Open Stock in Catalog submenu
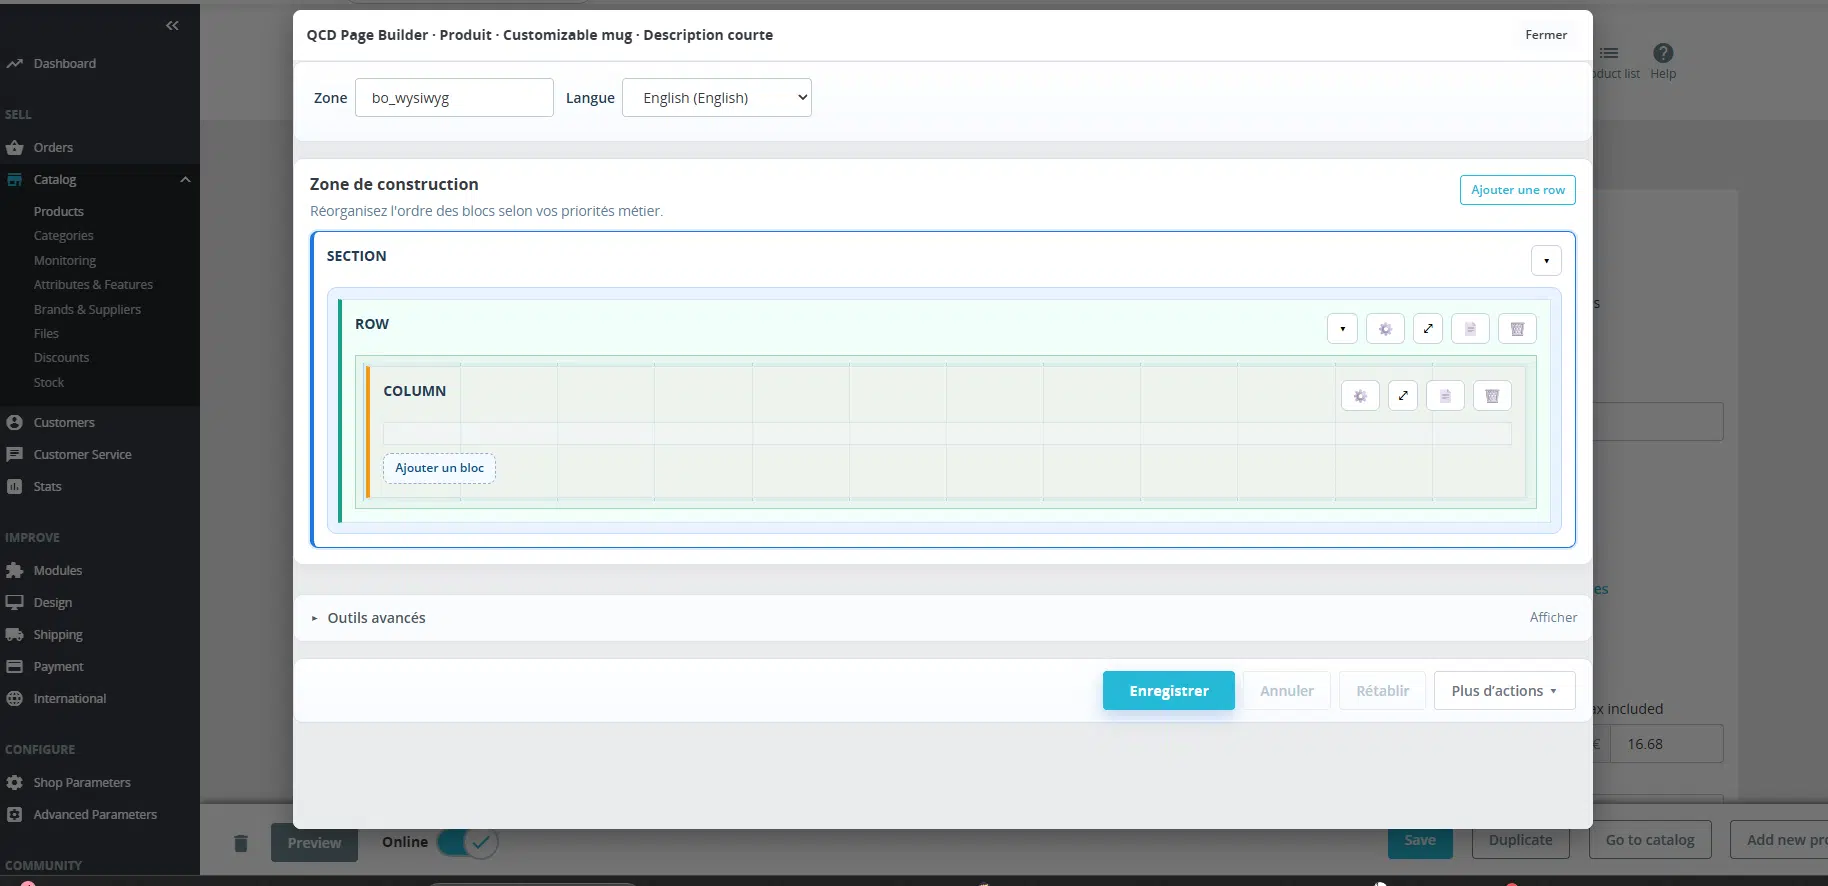The height and width of the screenshot is (886, 1828). click(x=49, y=383)
